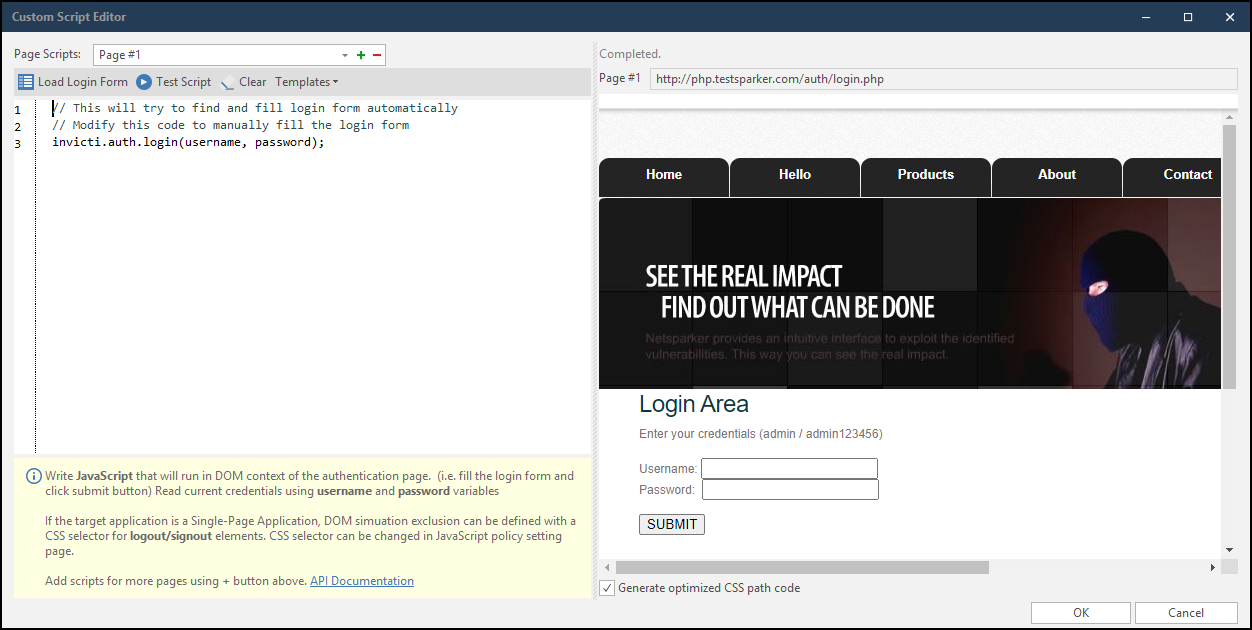Clear the editor with the eraser icon

point(226,81)
